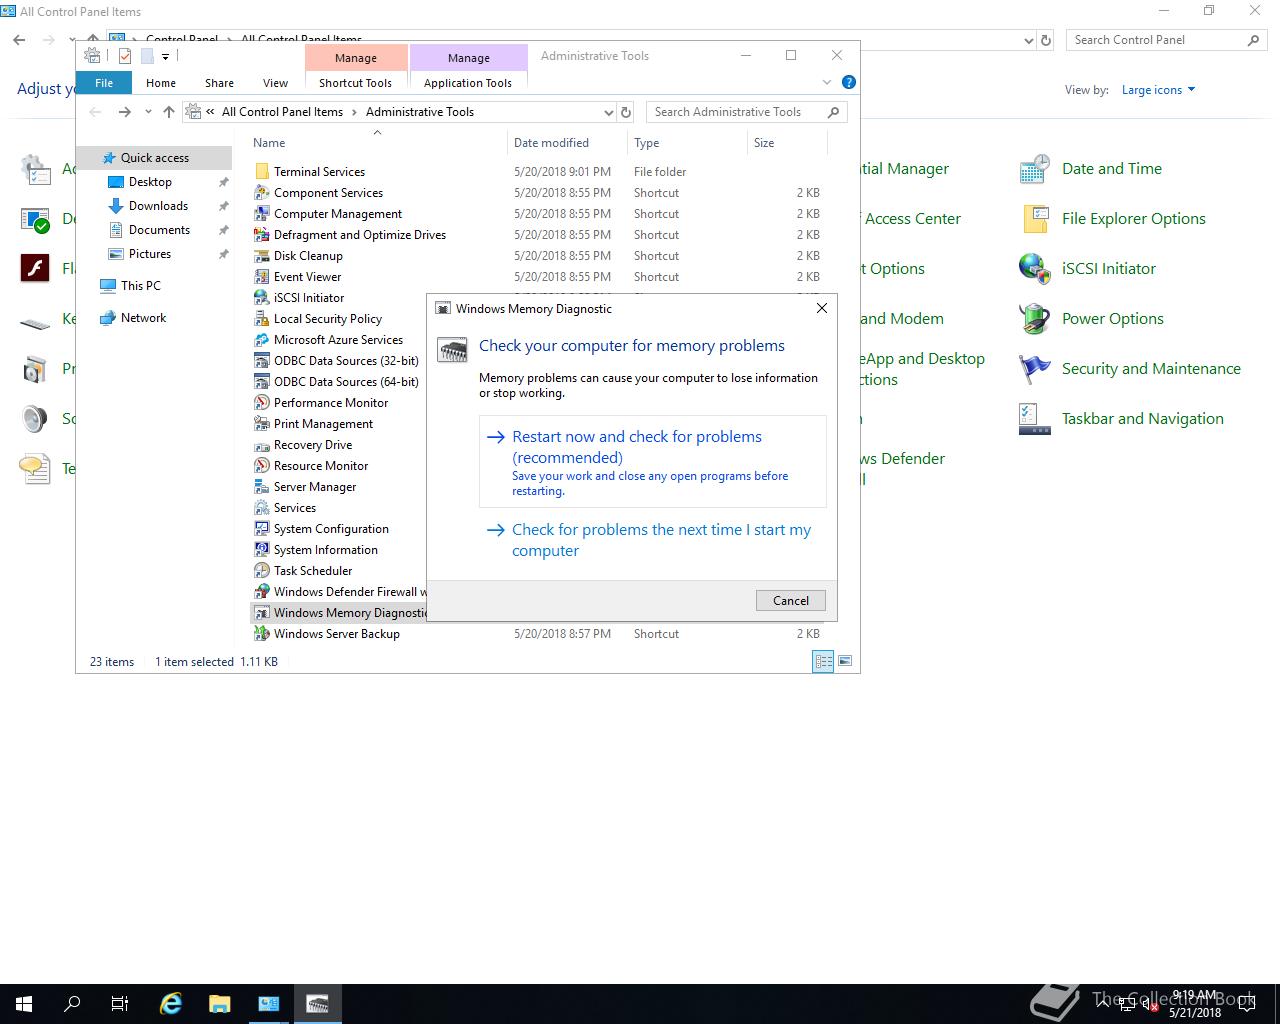The image size is (1280, 1024).
Task: Click All Control Panel Items breadcrumb
Action: pyautogui.click(x=282, y=112)
